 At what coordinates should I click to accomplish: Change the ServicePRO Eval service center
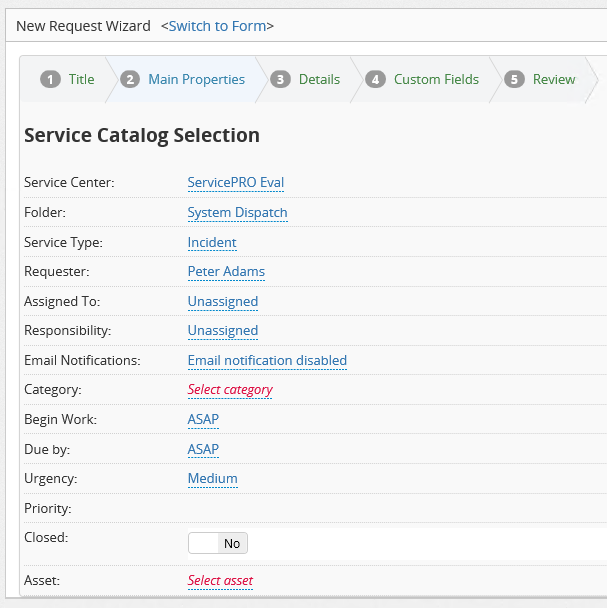tap(235, 182)
